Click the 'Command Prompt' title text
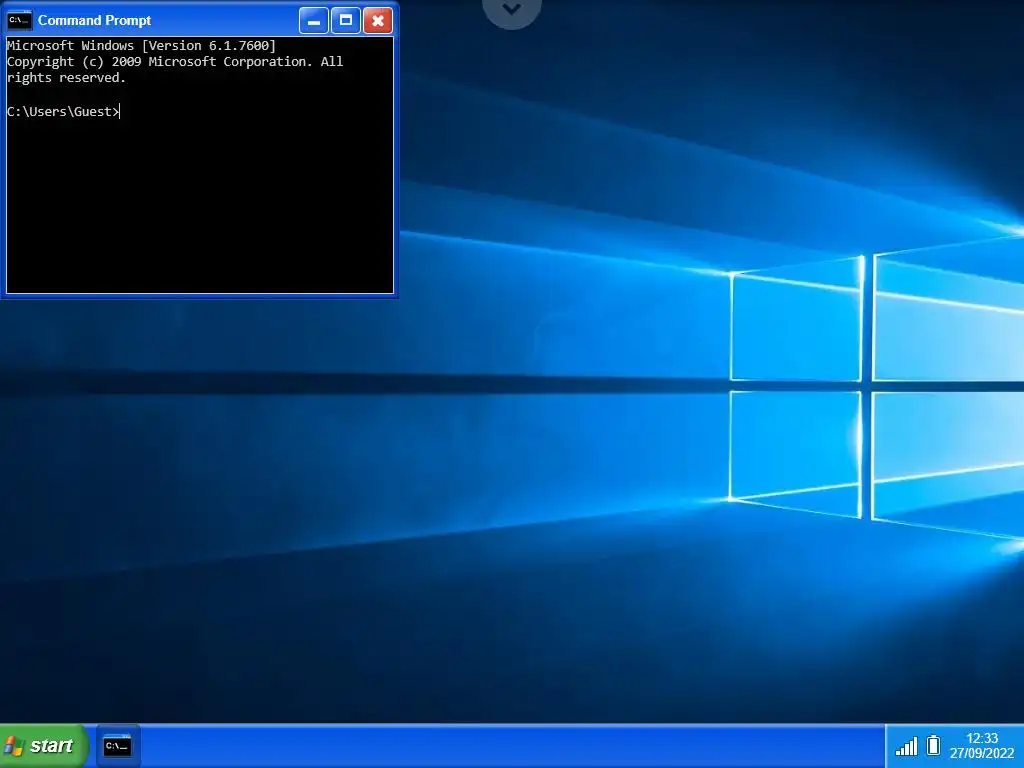 [x=94, y=20]
